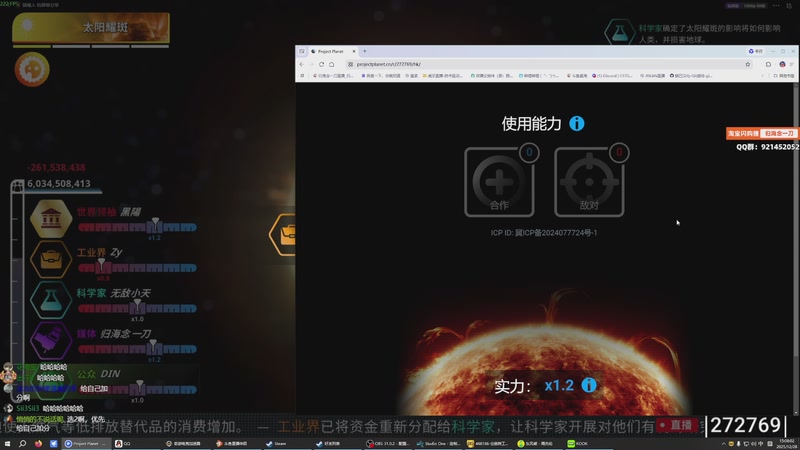Open taskbar search
This screenshot has height=450, width=800.
pyautogui.click(x=22, y=443)
